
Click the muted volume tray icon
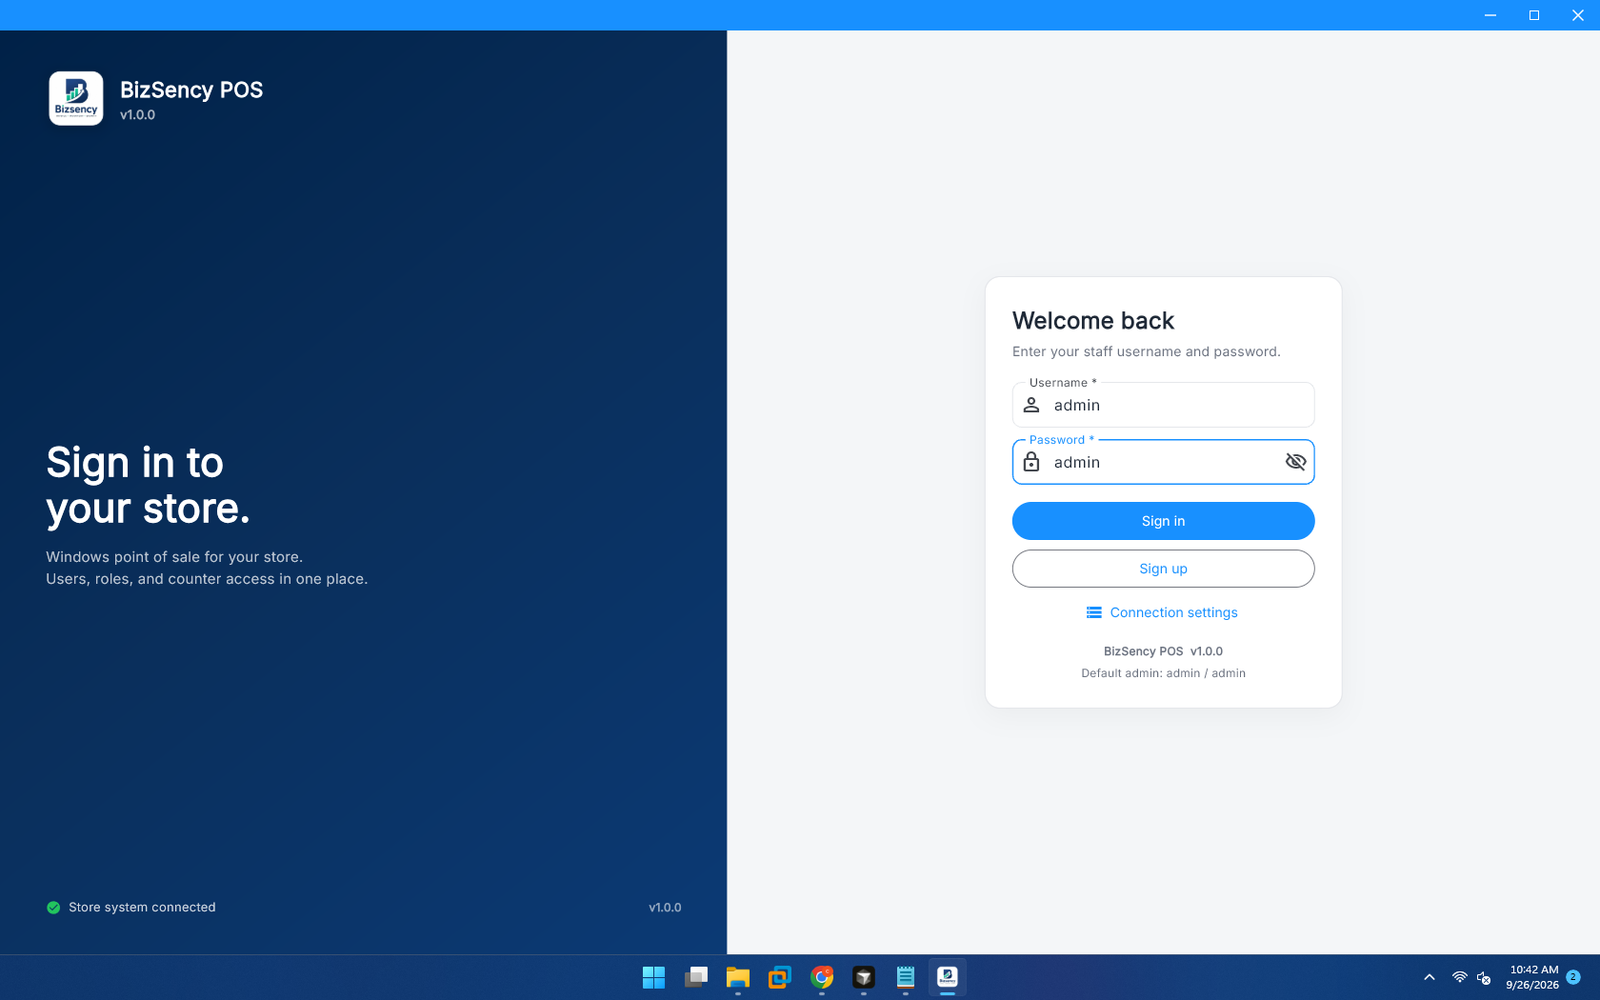click(1484, 977)
